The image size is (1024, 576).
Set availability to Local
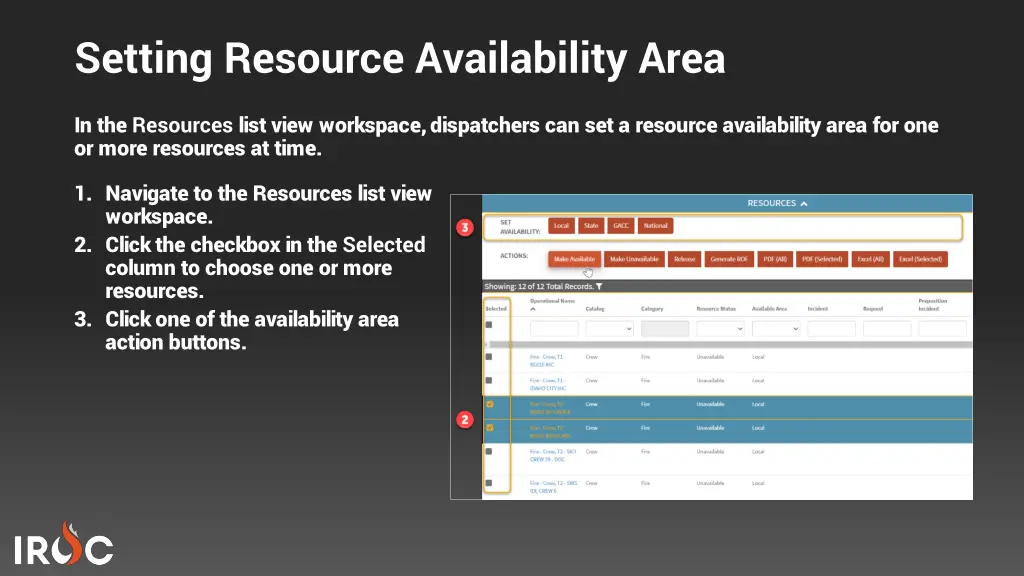(562, 226)
